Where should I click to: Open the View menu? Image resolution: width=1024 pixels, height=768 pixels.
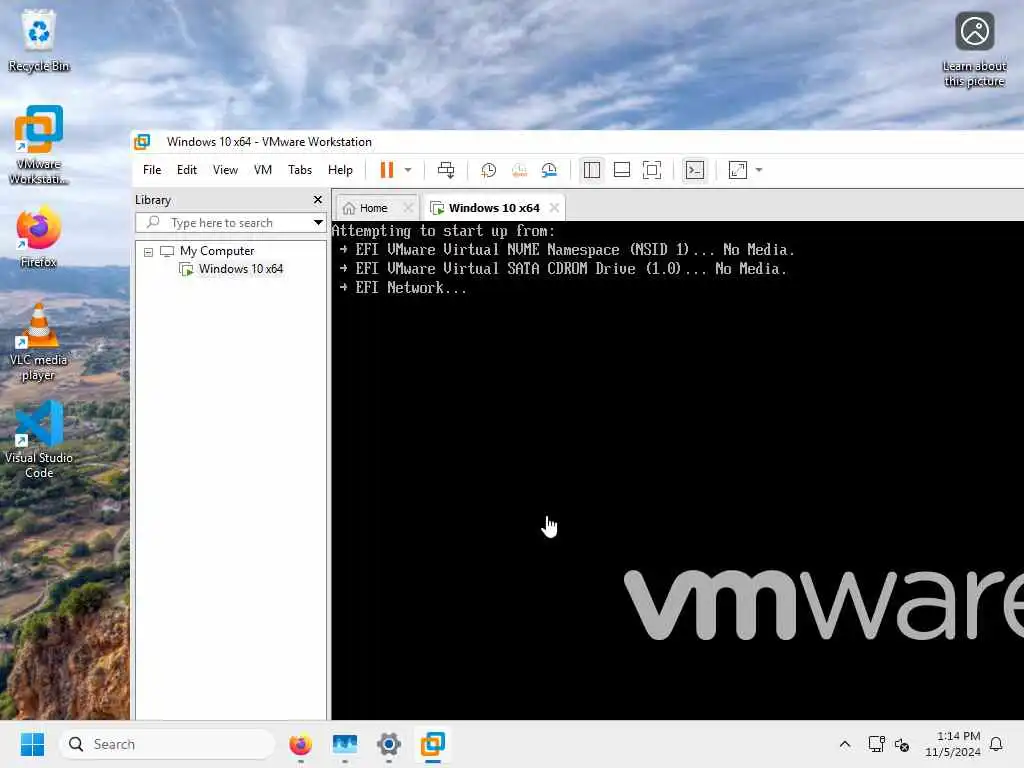click(x=225, y=170)
